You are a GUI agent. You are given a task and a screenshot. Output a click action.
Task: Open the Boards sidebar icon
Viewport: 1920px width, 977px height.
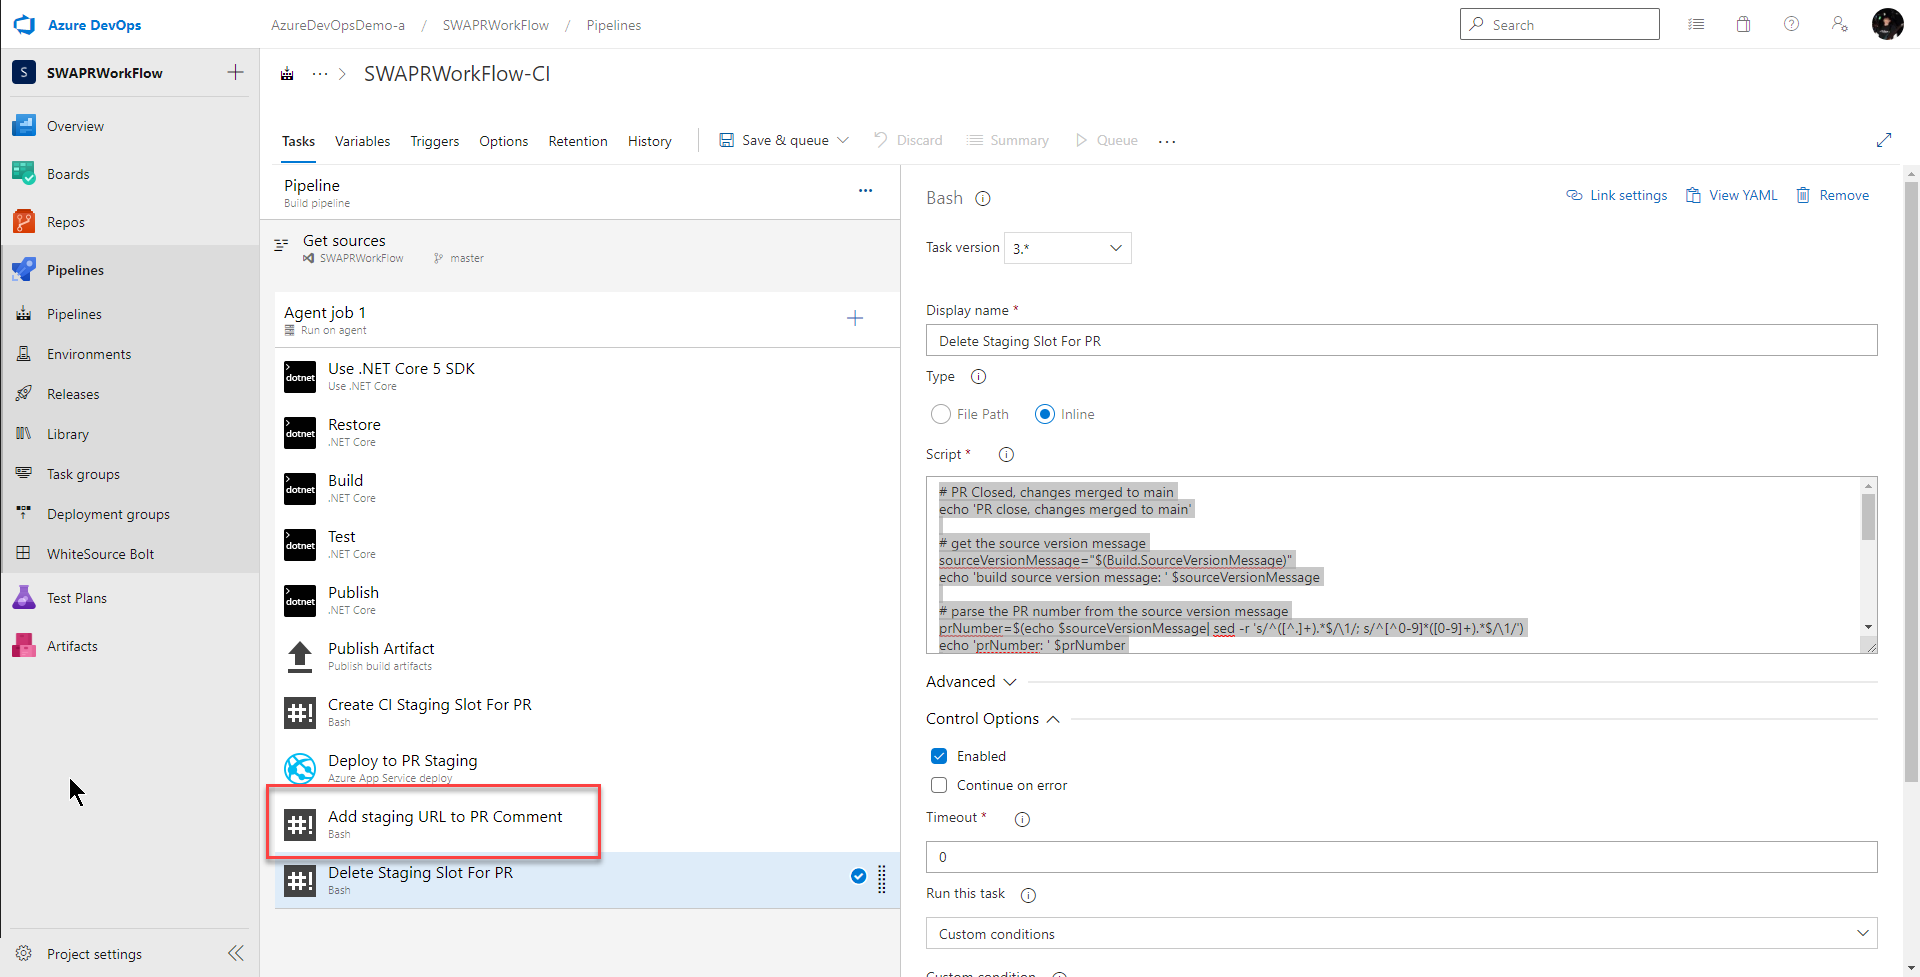pyautogui.click(x=24, y=174)
